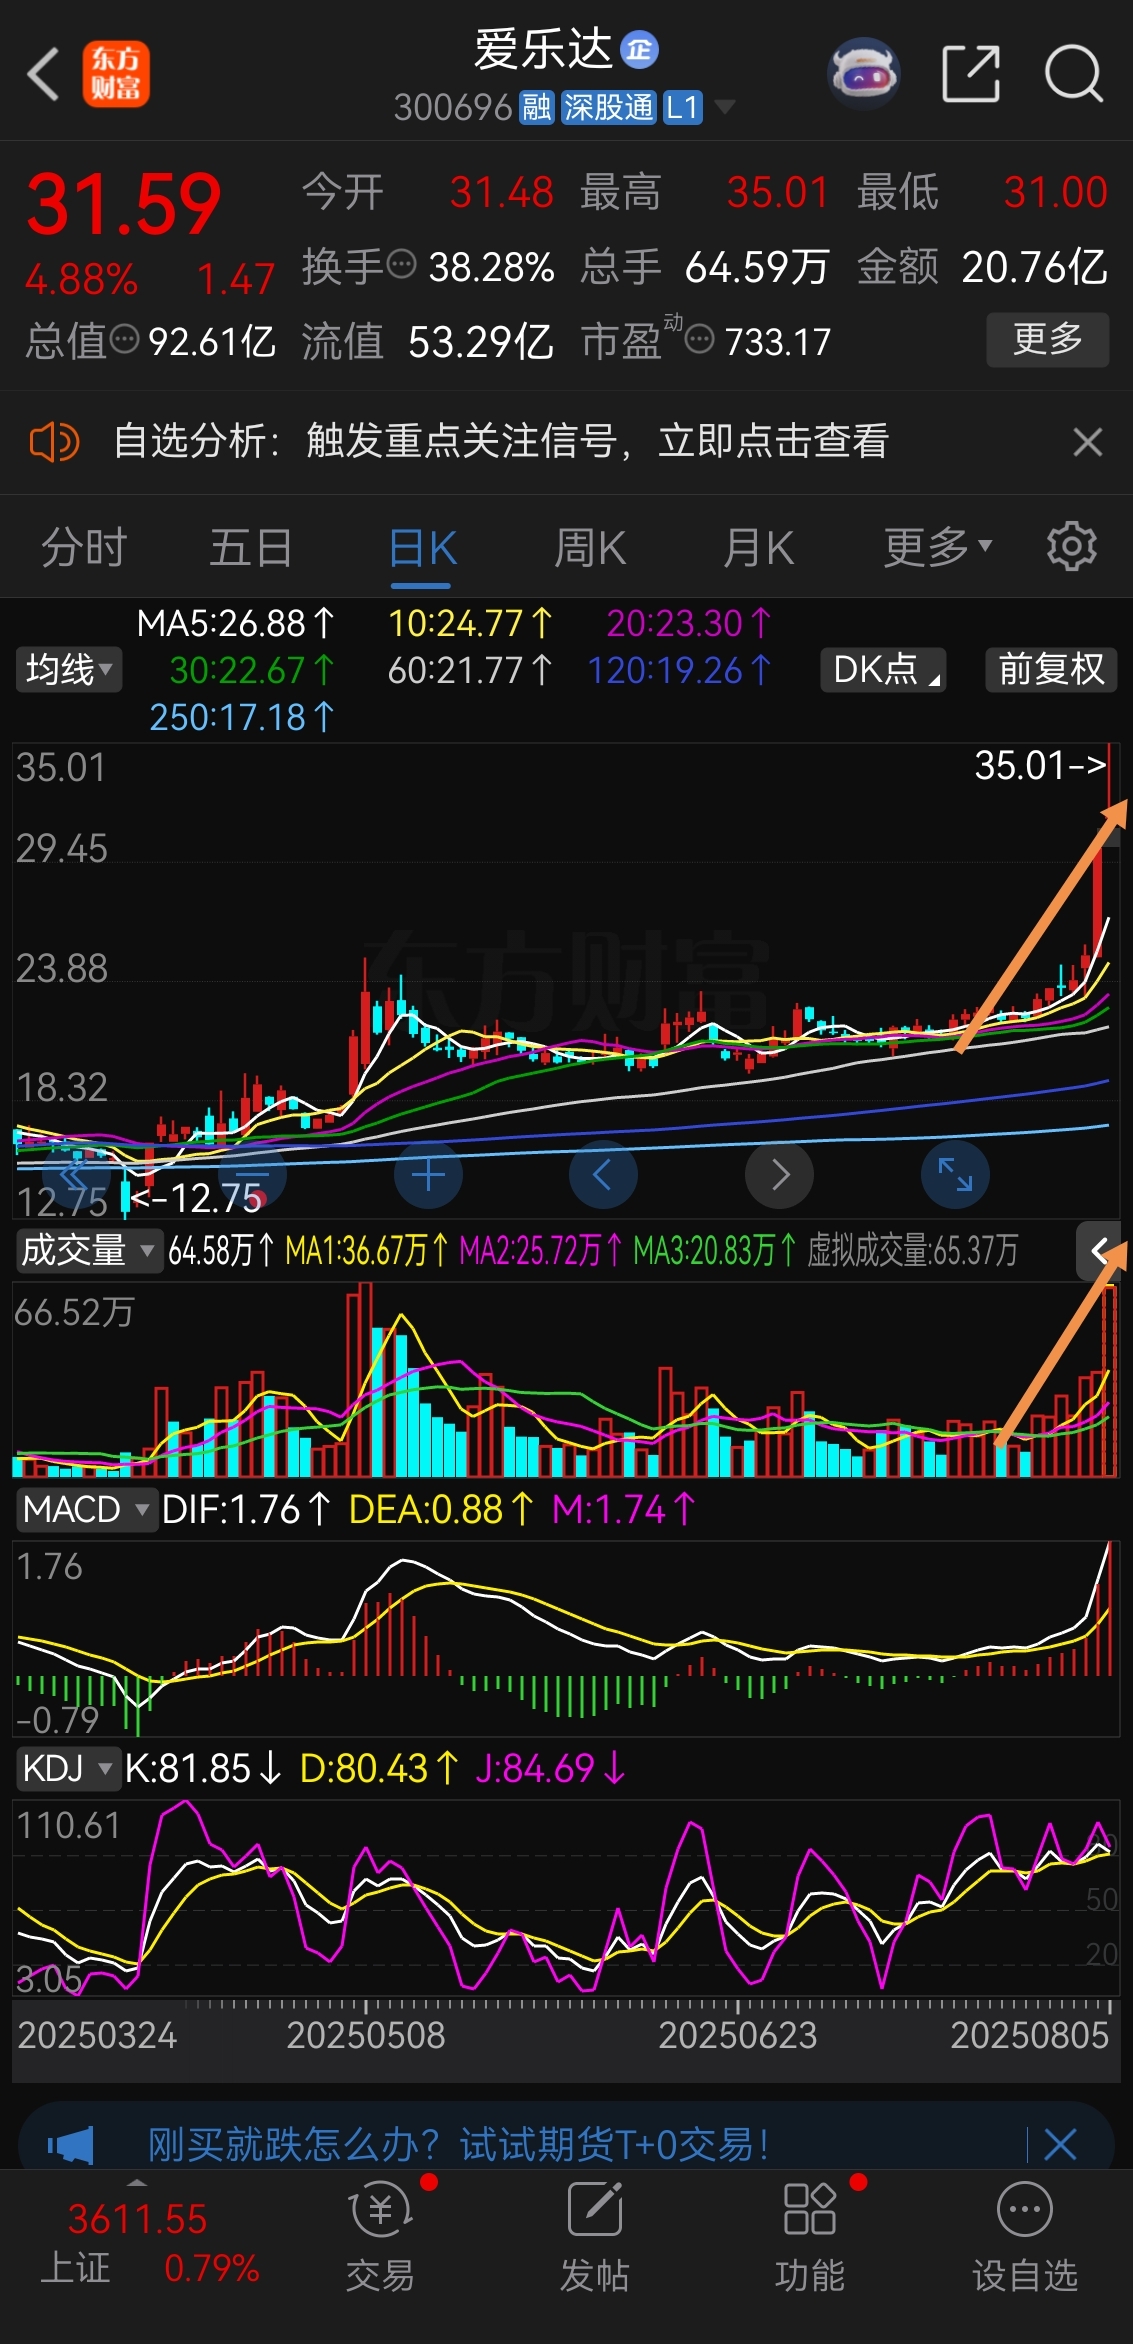Tap stock title 爱乐达

pyautogui.click(x=542, y=49)
